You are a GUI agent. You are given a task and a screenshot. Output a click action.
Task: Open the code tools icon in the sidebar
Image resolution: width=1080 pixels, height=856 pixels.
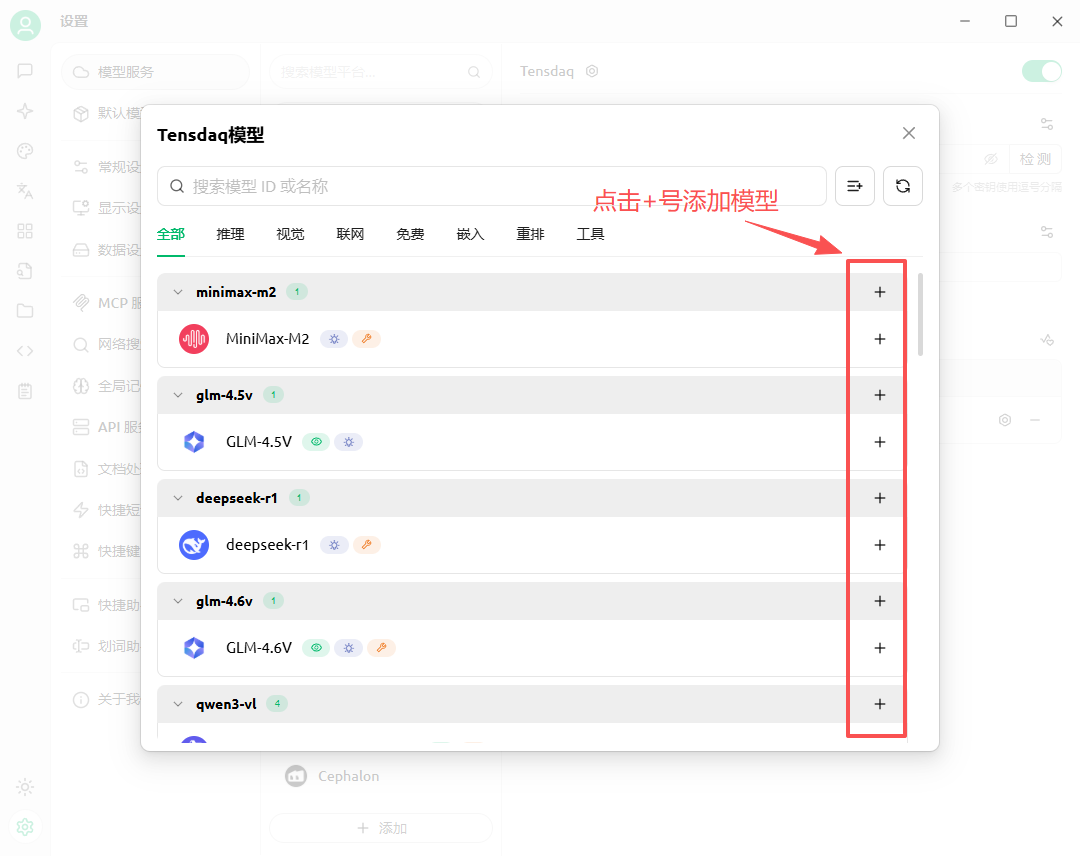(25, 351)
